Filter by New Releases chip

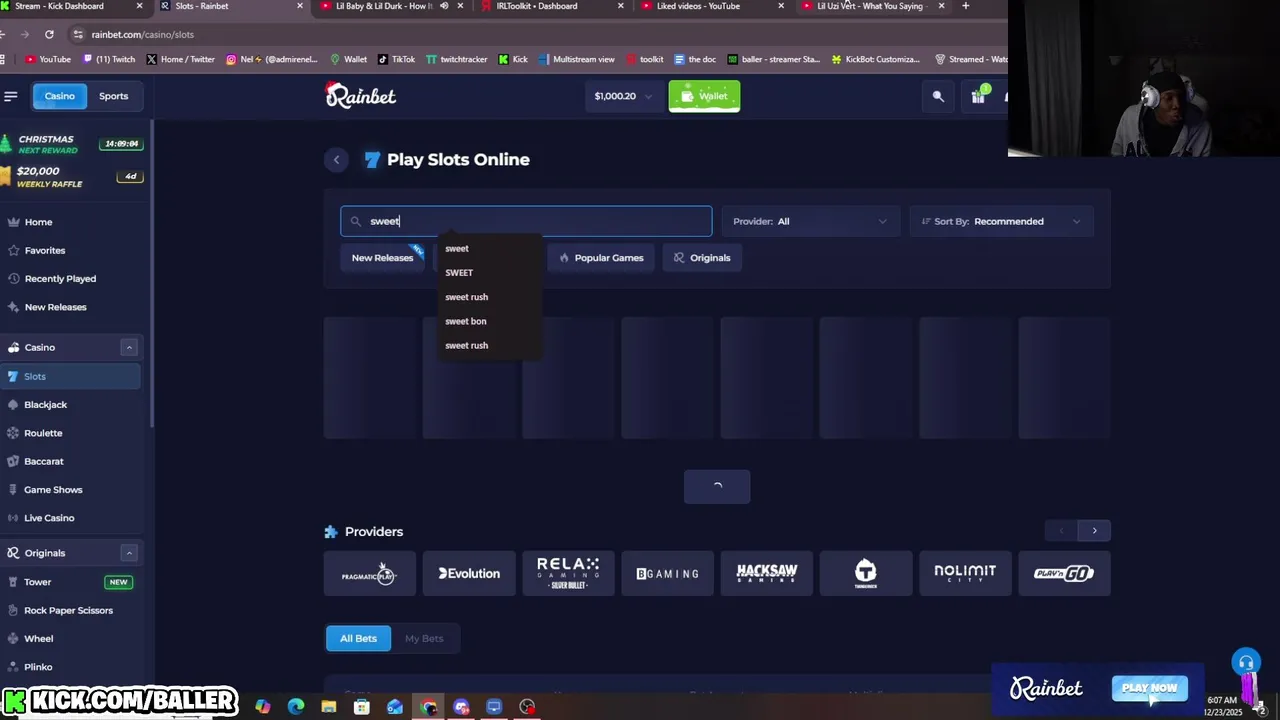click(x=382, y=258)
